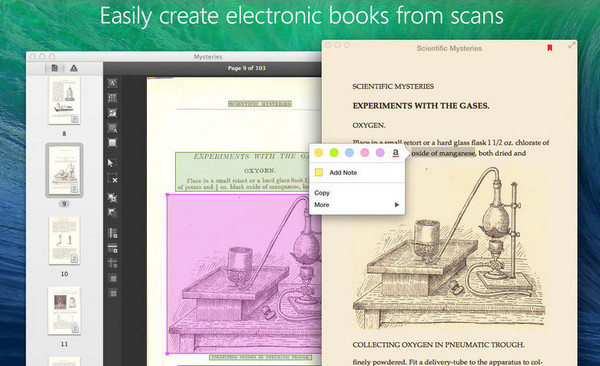The height and width of the screenshot is (366, 600).
Task: Click the 'Mysteries' window title
Action: point(208,57)
